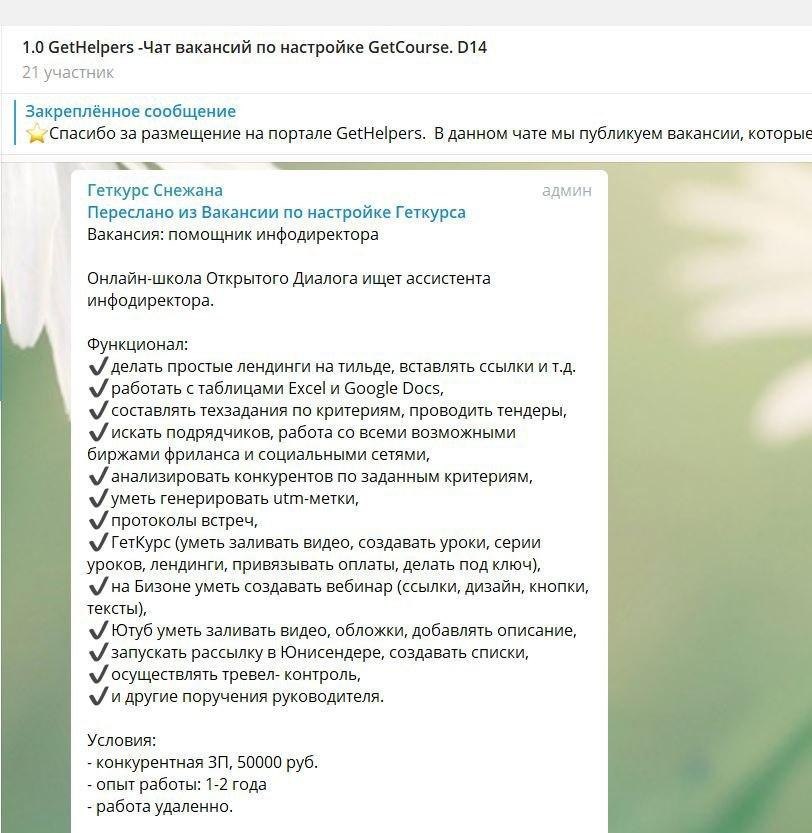Screen dimensions: 812x833
Task: Click checkmark beside 'протоколы встреч'
Action: pos(98,520)
